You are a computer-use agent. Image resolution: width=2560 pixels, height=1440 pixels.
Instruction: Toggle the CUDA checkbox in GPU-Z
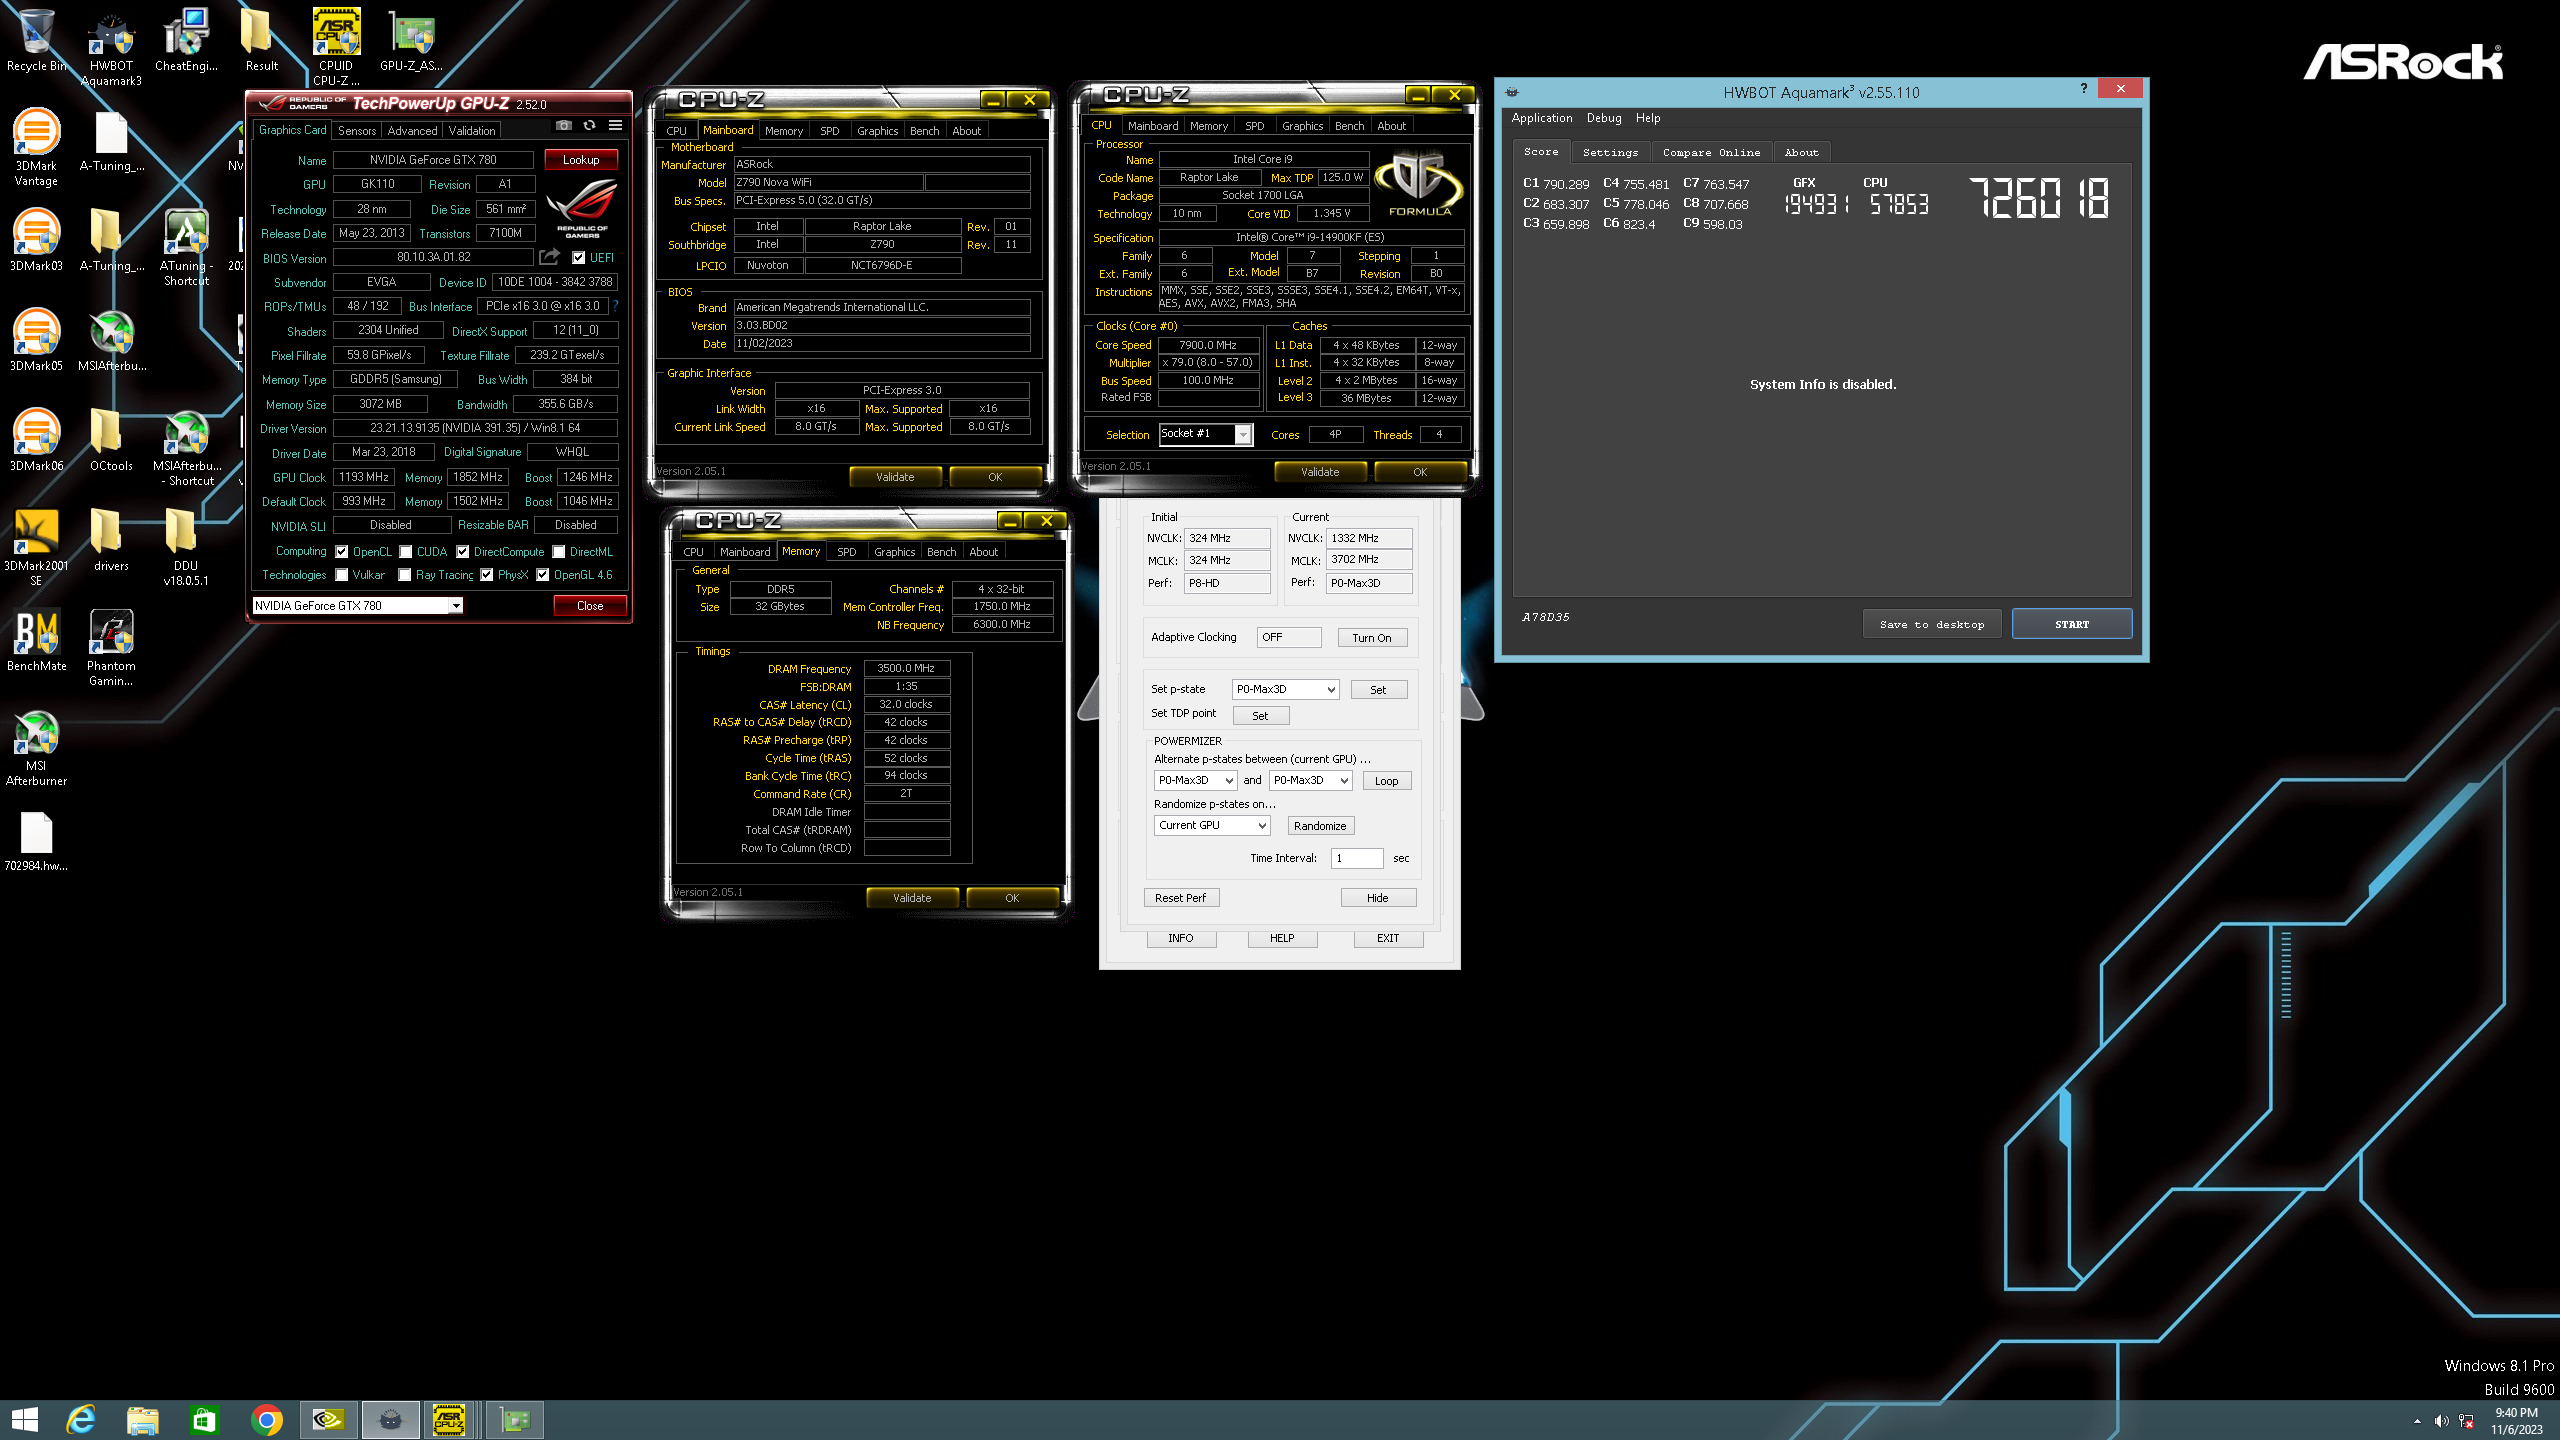pyautogui.click(x=406, y=552)
